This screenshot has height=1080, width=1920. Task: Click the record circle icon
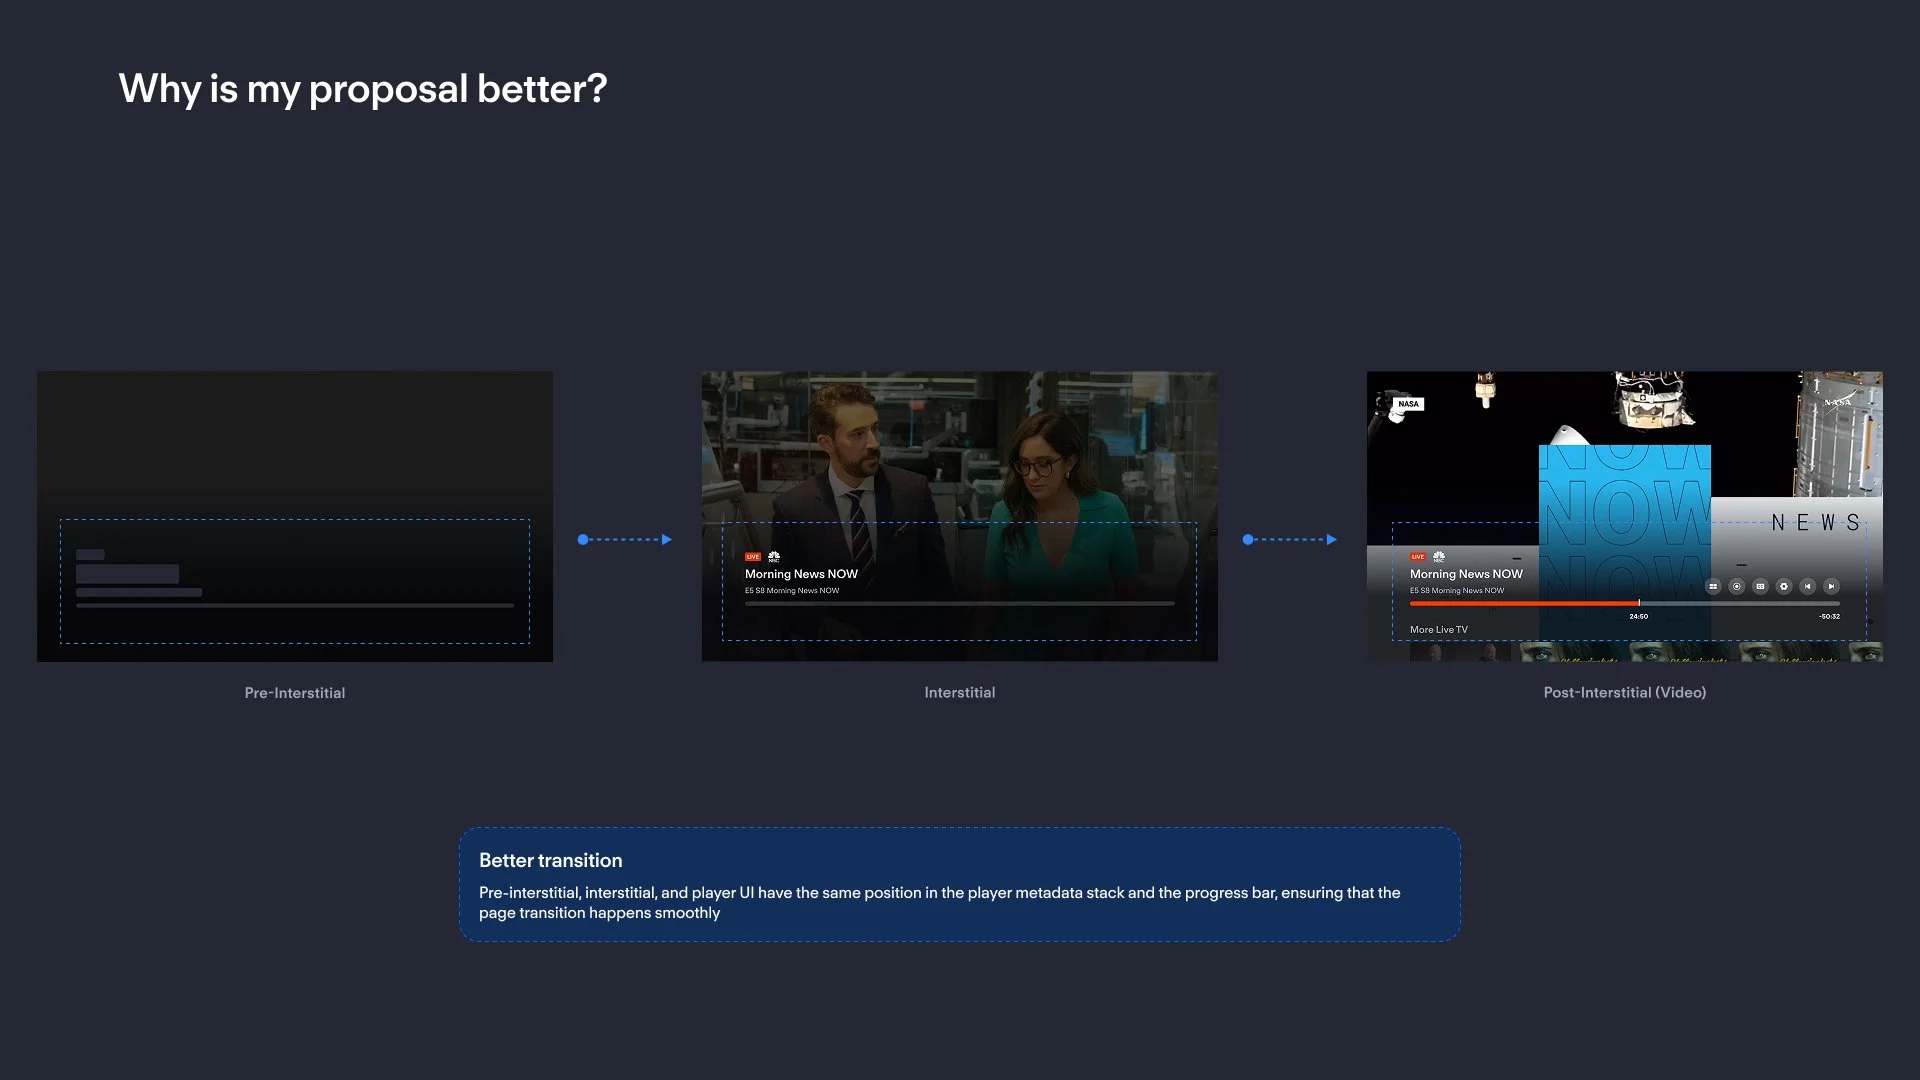(x=1737, y=587)
